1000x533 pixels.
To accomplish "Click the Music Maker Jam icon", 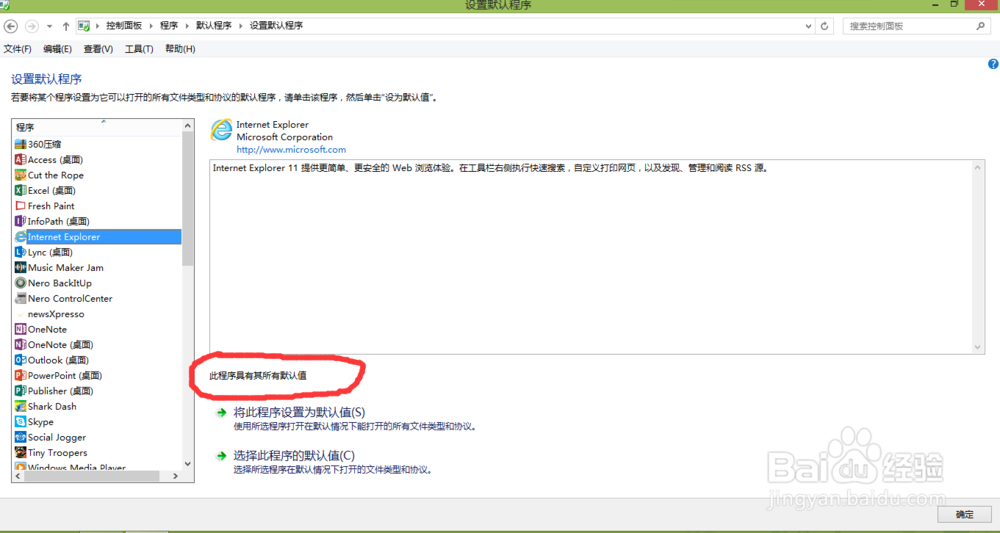I will click(20, 268).
